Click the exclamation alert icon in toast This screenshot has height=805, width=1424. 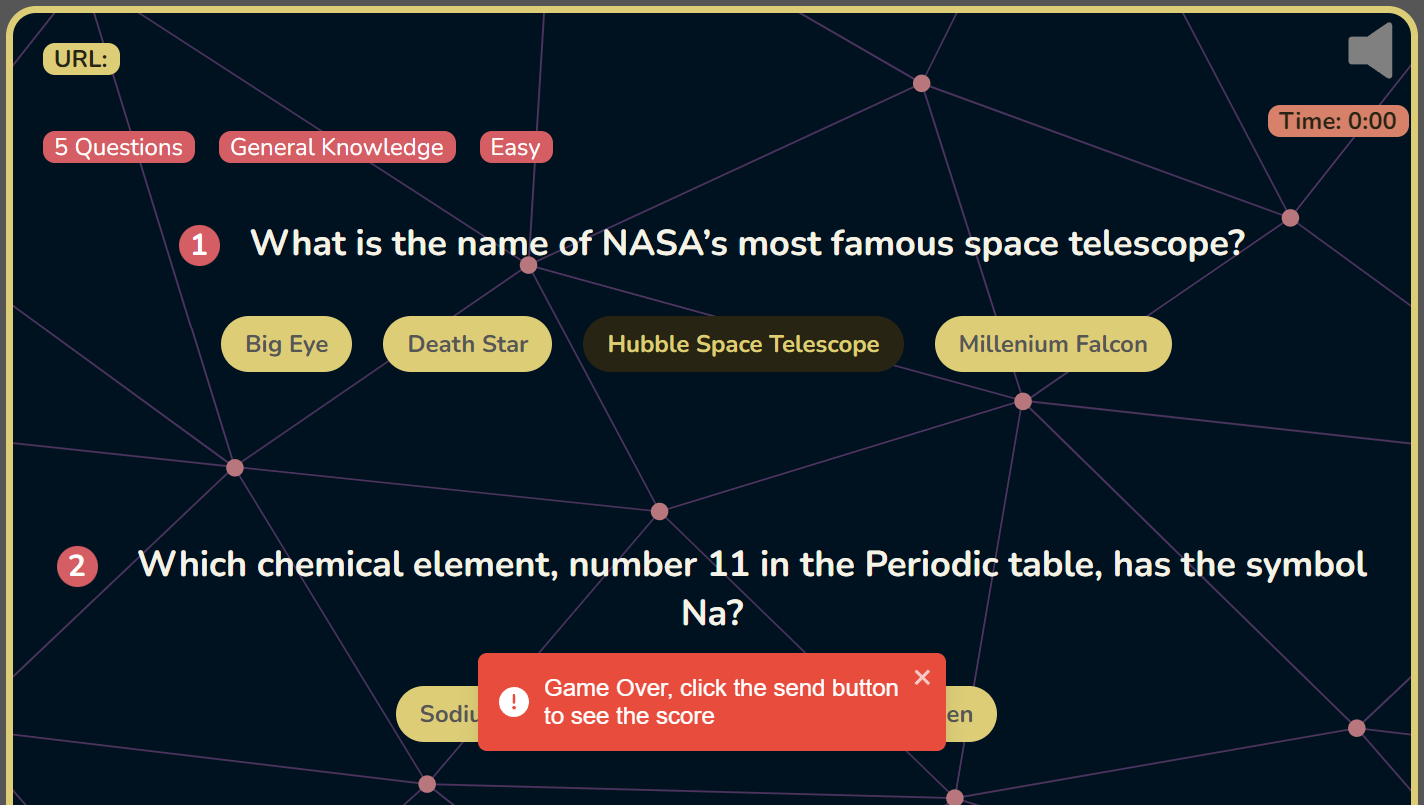(x=514, y=702)
